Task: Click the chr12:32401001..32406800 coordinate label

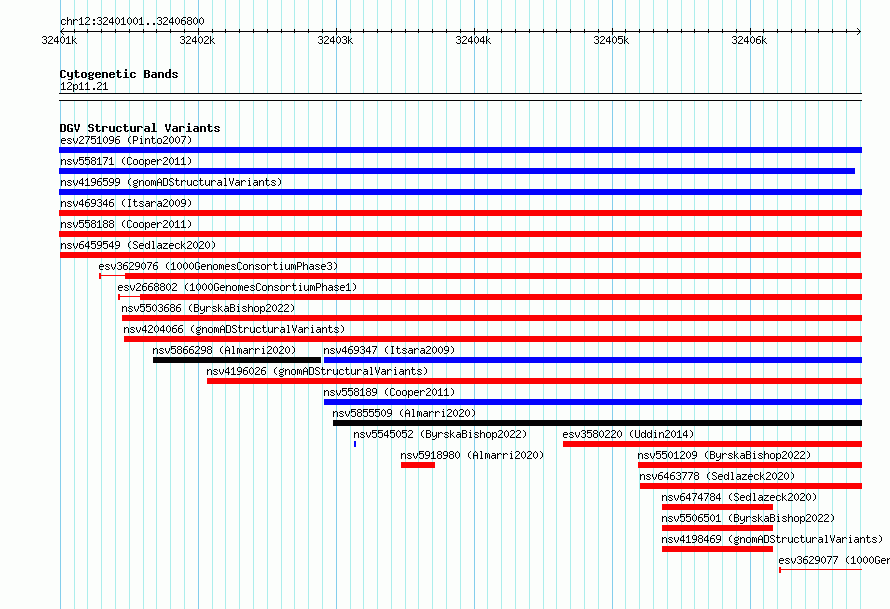Action: 132,22
